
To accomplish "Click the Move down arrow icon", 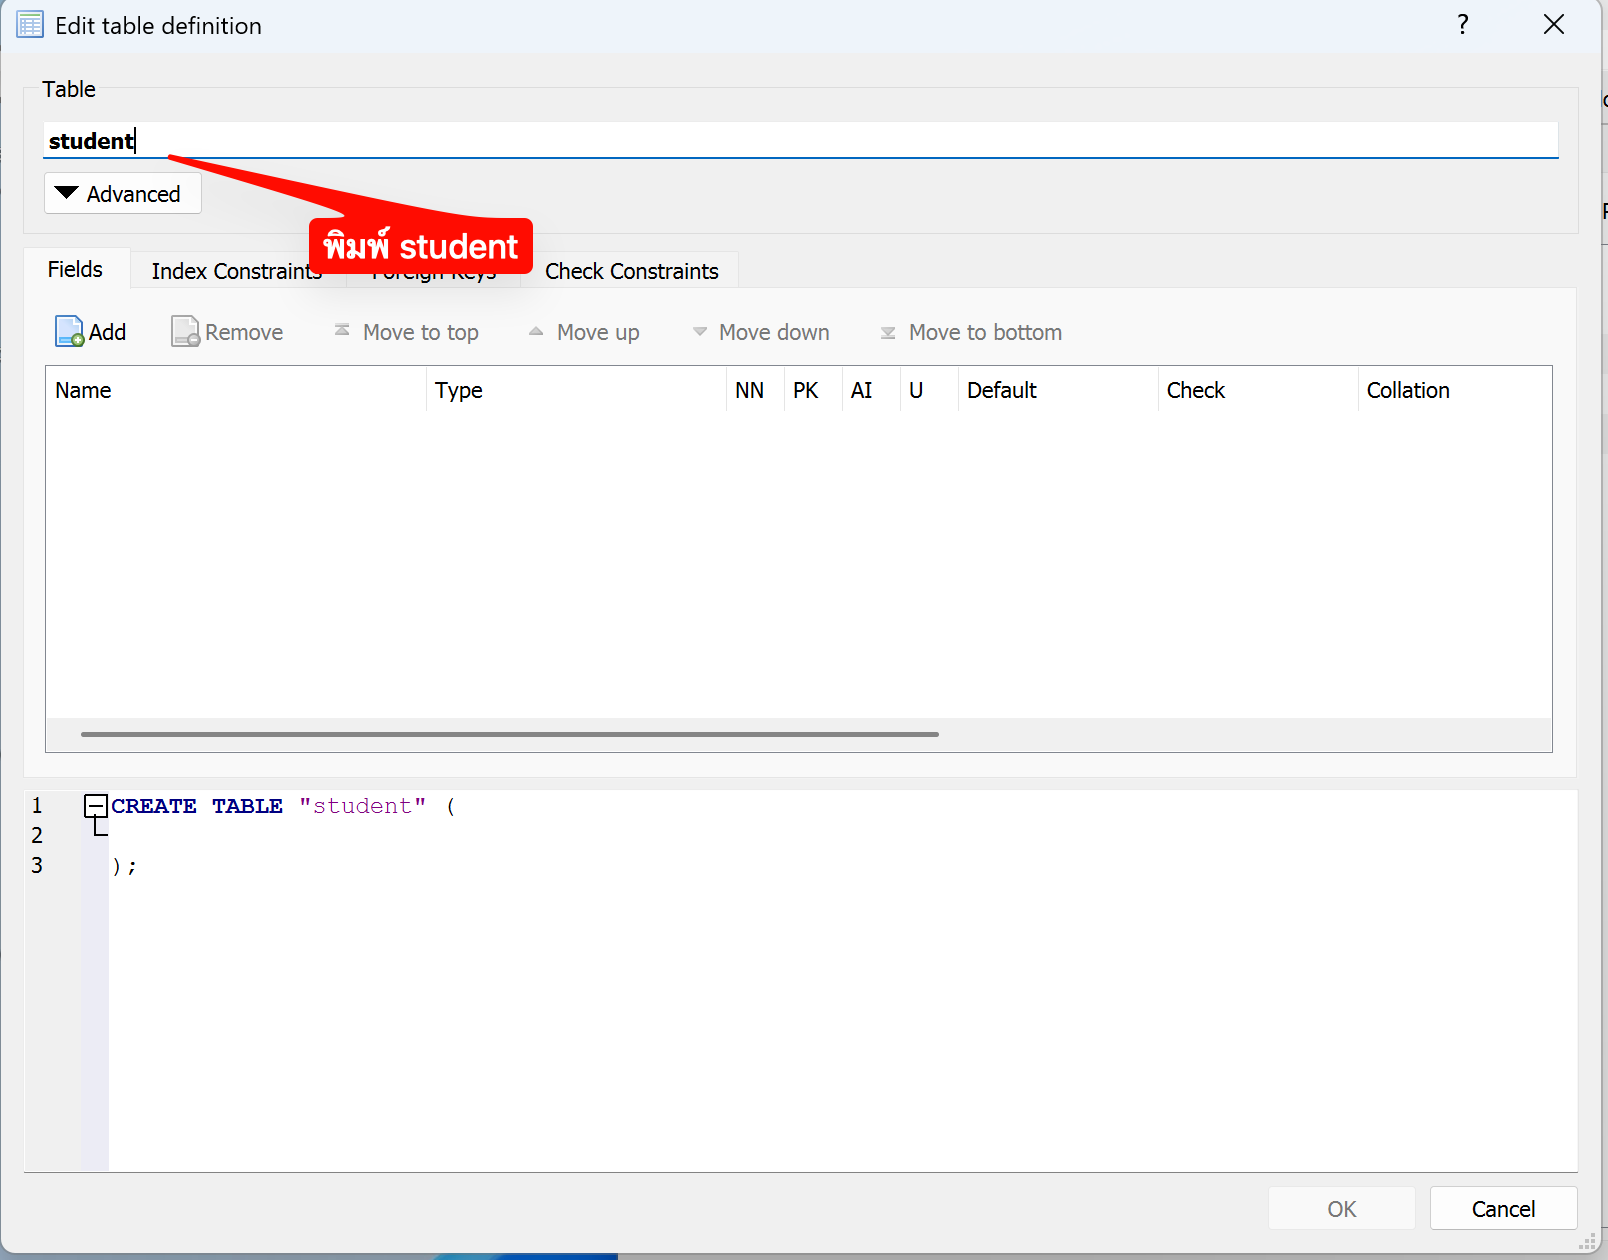I will click(x=699, y=332).
